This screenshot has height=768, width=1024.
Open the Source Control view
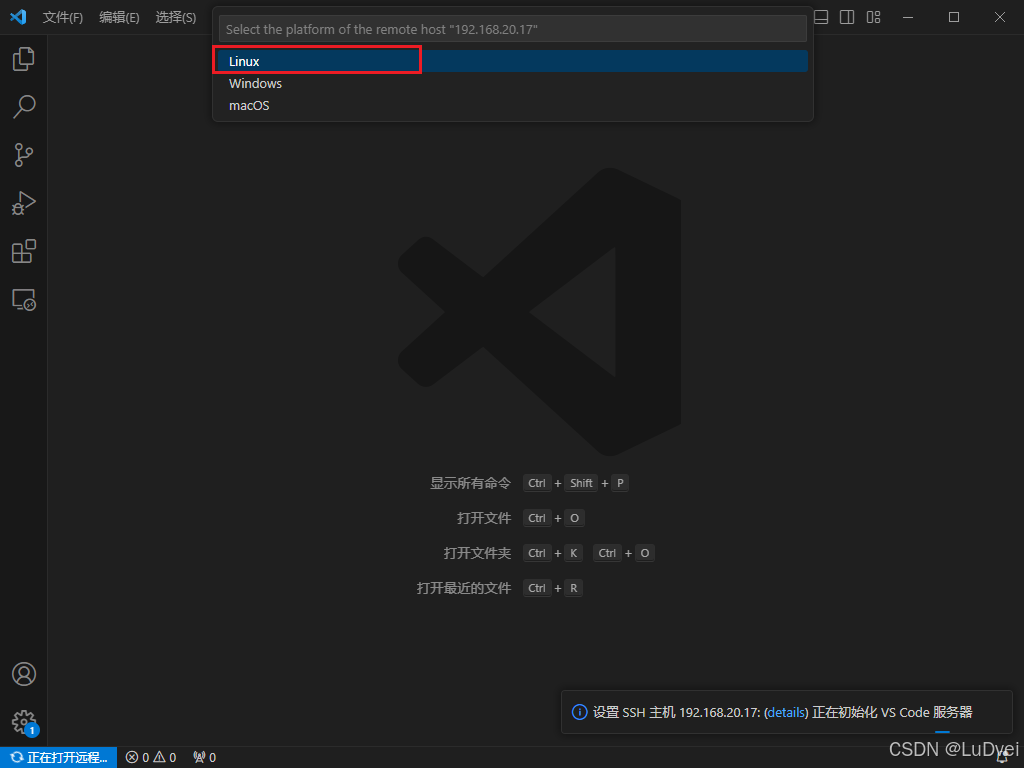point(24,155)
